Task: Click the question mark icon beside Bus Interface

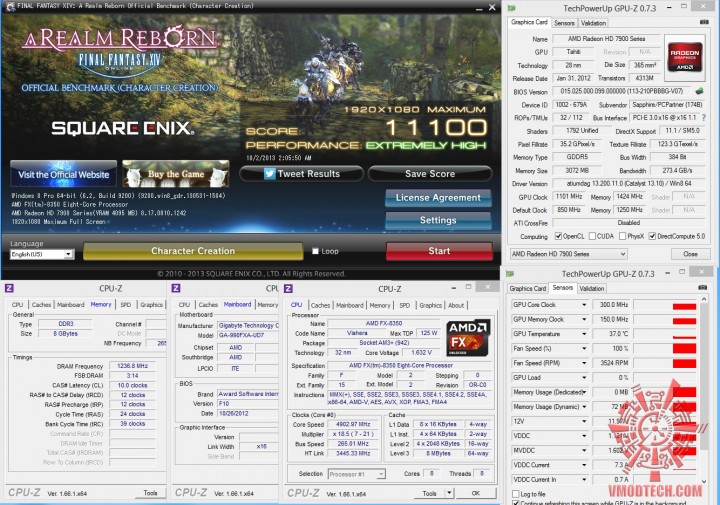Action: pyautogui.click(x=704, y=118)
